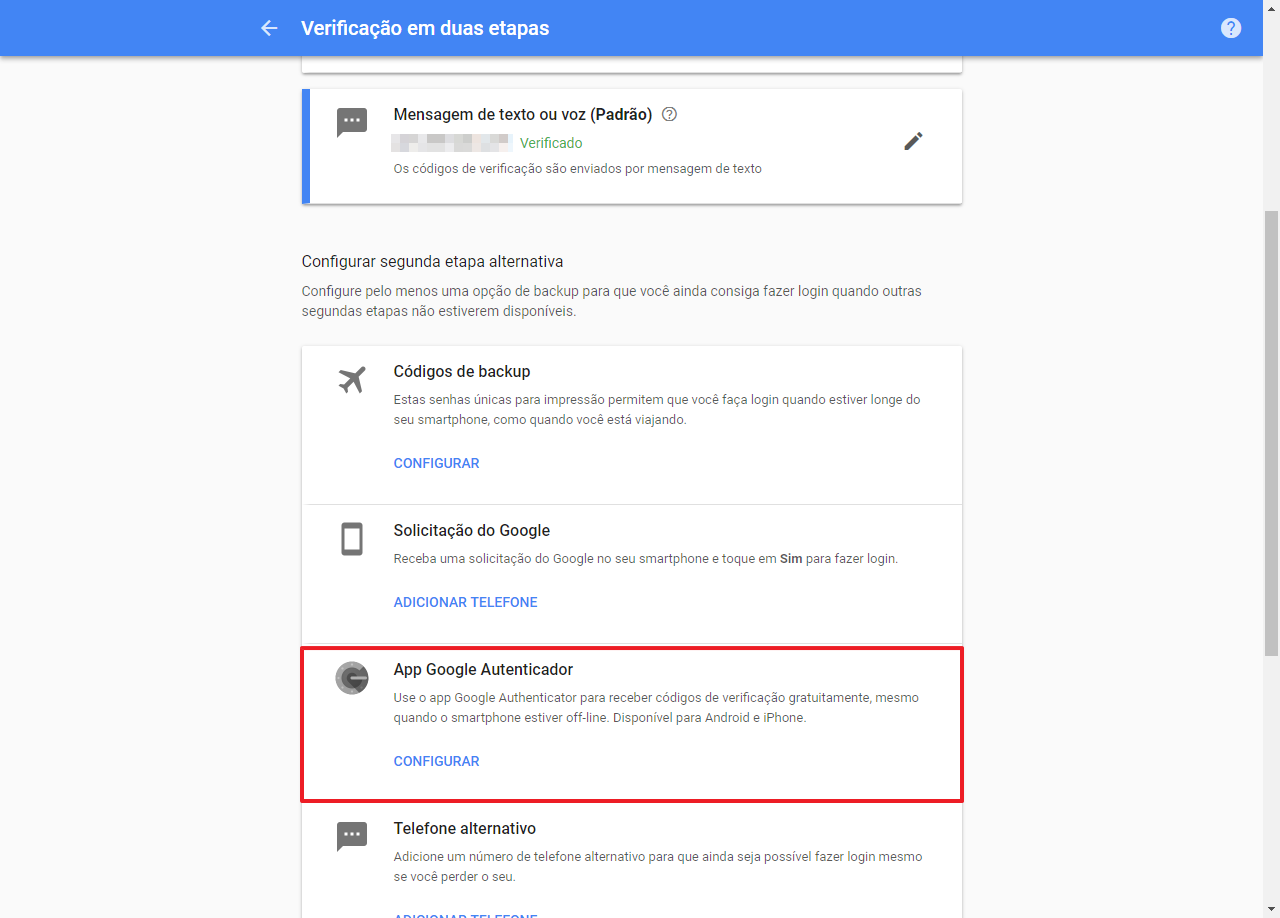Image resolution: width=1280 pixels, height=918 pixels.
Task: Click the green Verificado status
Action: click(551, 143)
